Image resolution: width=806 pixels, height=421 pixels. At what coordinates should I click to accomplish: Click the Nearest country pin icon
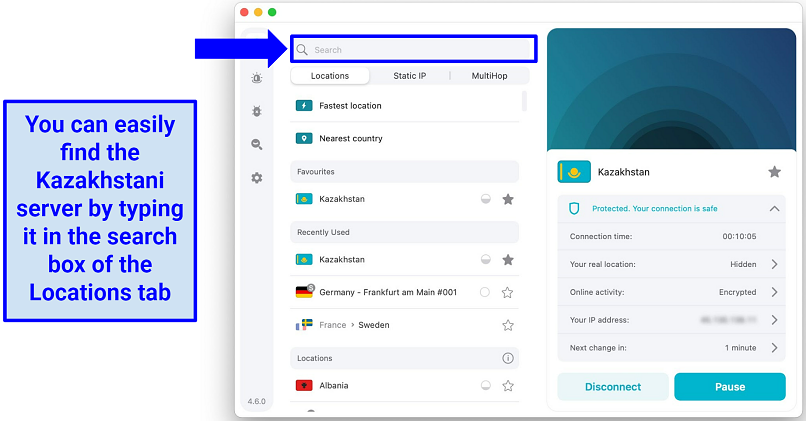pyautogui.click(x=304, y=138)
